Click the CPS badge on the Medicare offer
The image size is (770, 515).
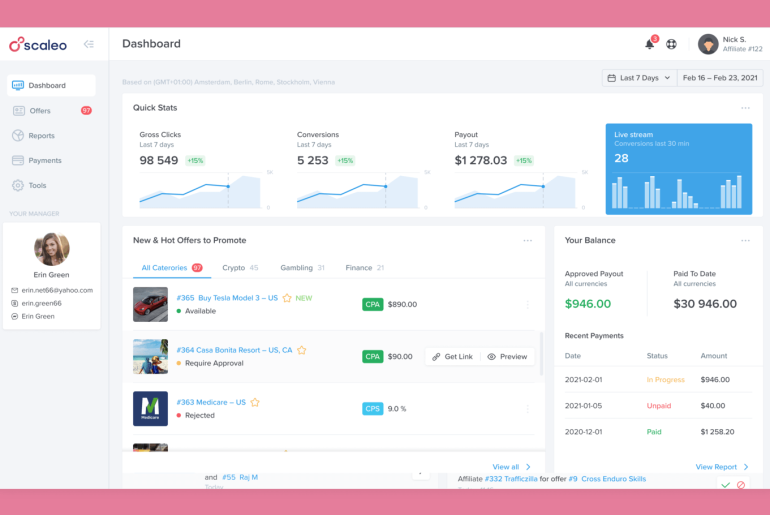(x=373, y=408)
